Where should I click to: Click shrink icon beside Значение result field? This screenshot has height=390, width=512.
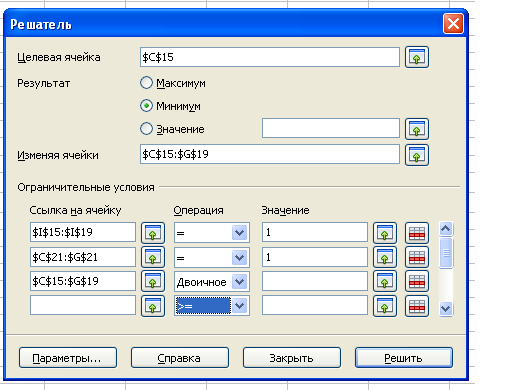pyautogui.click(x=417, y=129)
